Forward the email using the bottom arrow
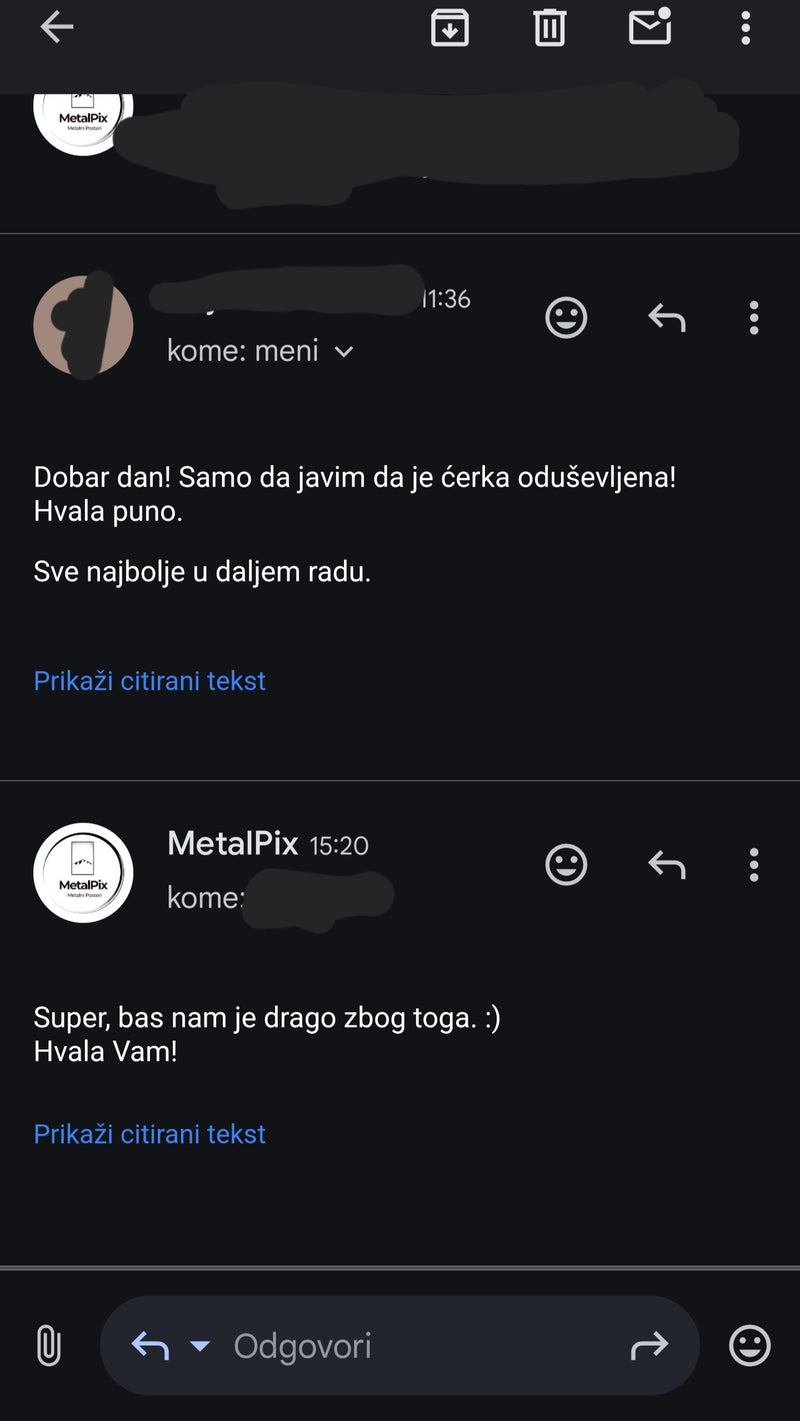The height and width of the screenshot is (1421, 800). (649, 1346)
